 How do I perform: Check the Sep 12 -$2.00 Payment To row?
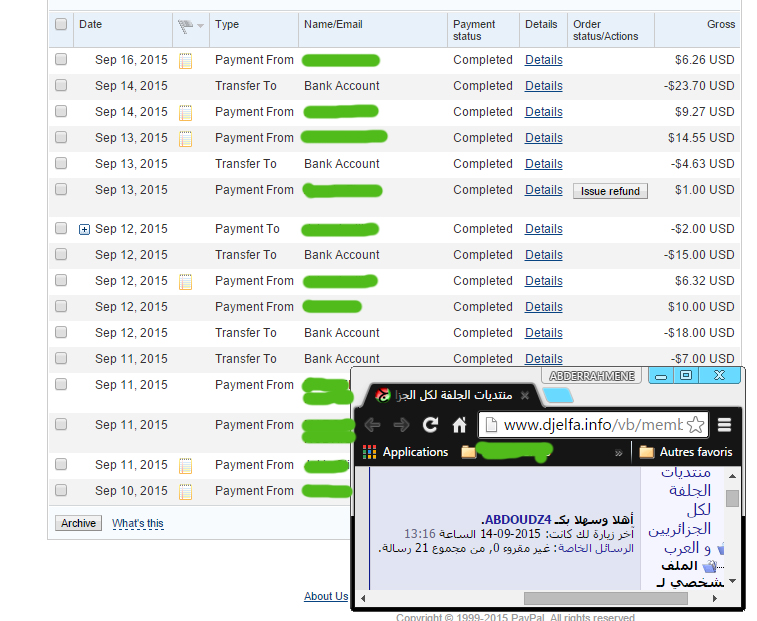[61, 228]
